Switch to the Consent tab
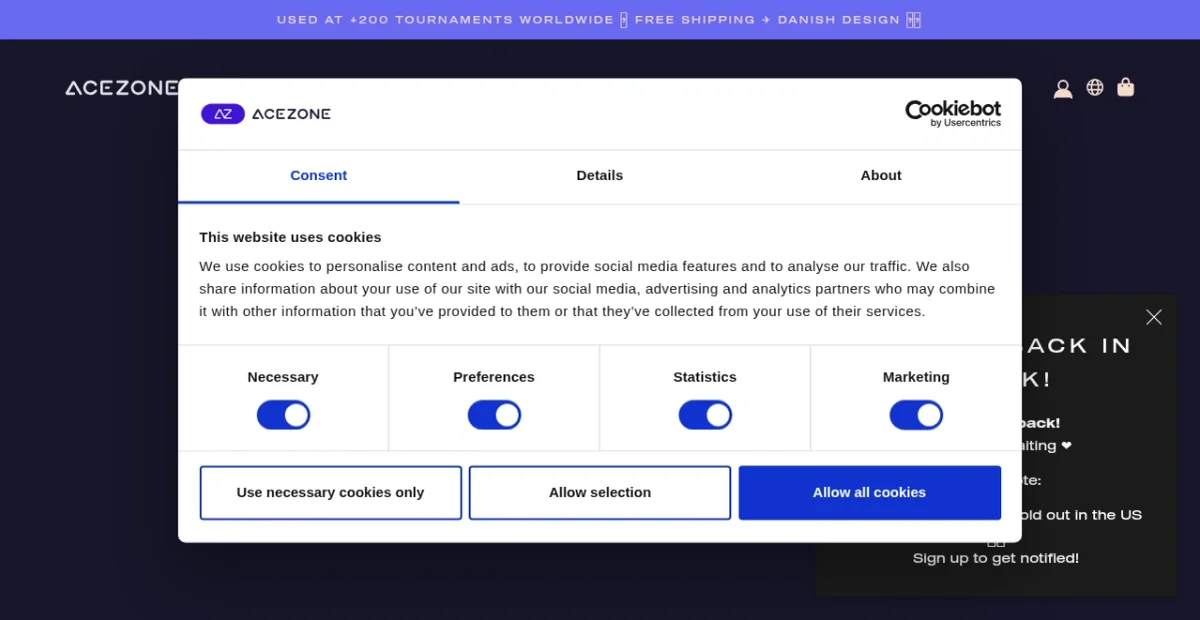The width and height of the screenshot is (1200, 620). coord(319,176)
